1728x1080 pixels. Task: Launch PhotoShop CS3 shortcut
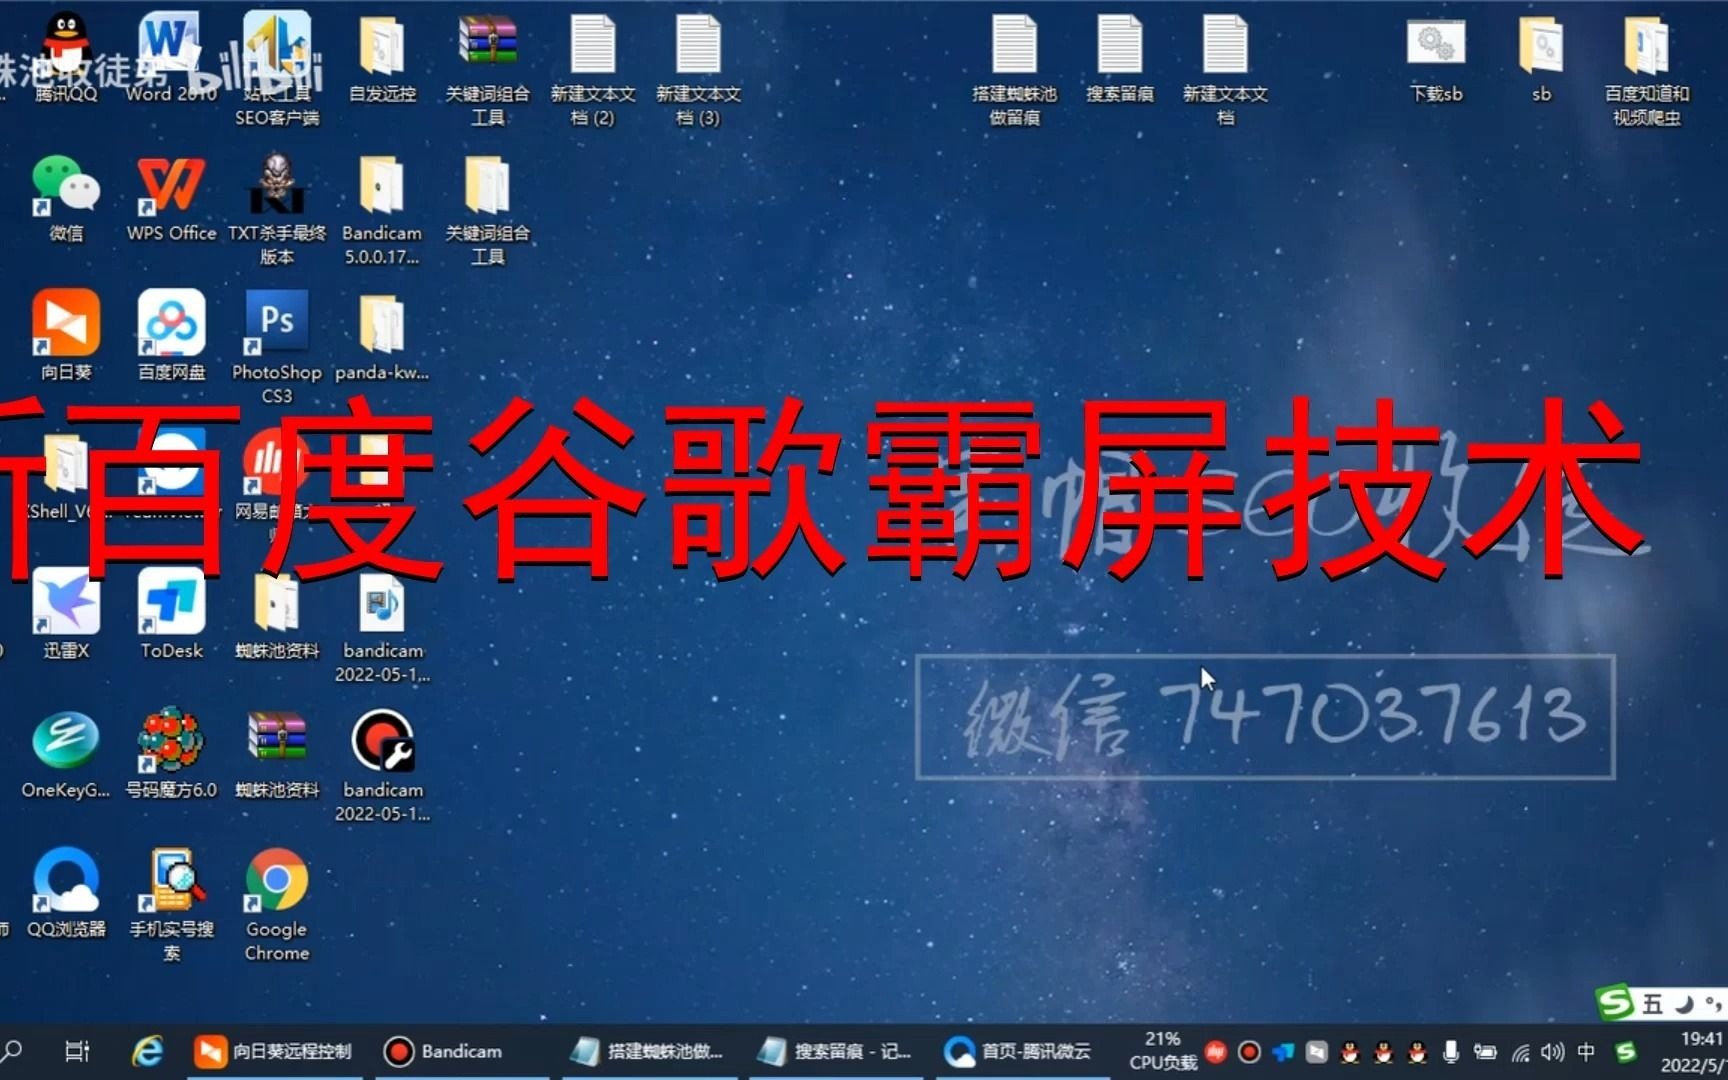click(x=277, y=347)
